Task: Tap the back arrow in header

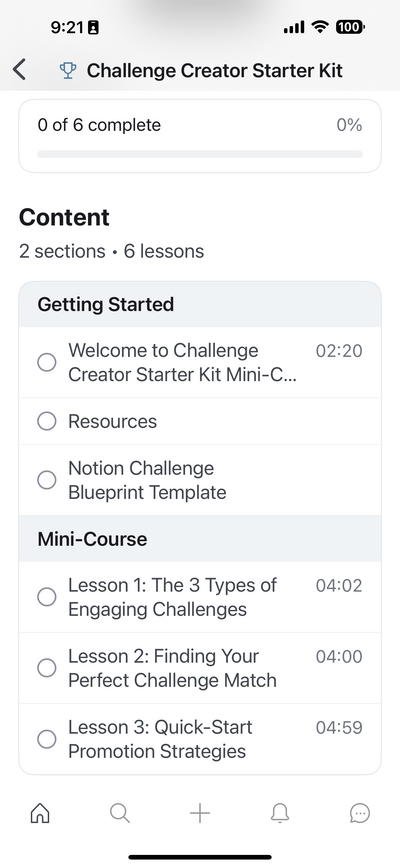Action: coord(19,70)
